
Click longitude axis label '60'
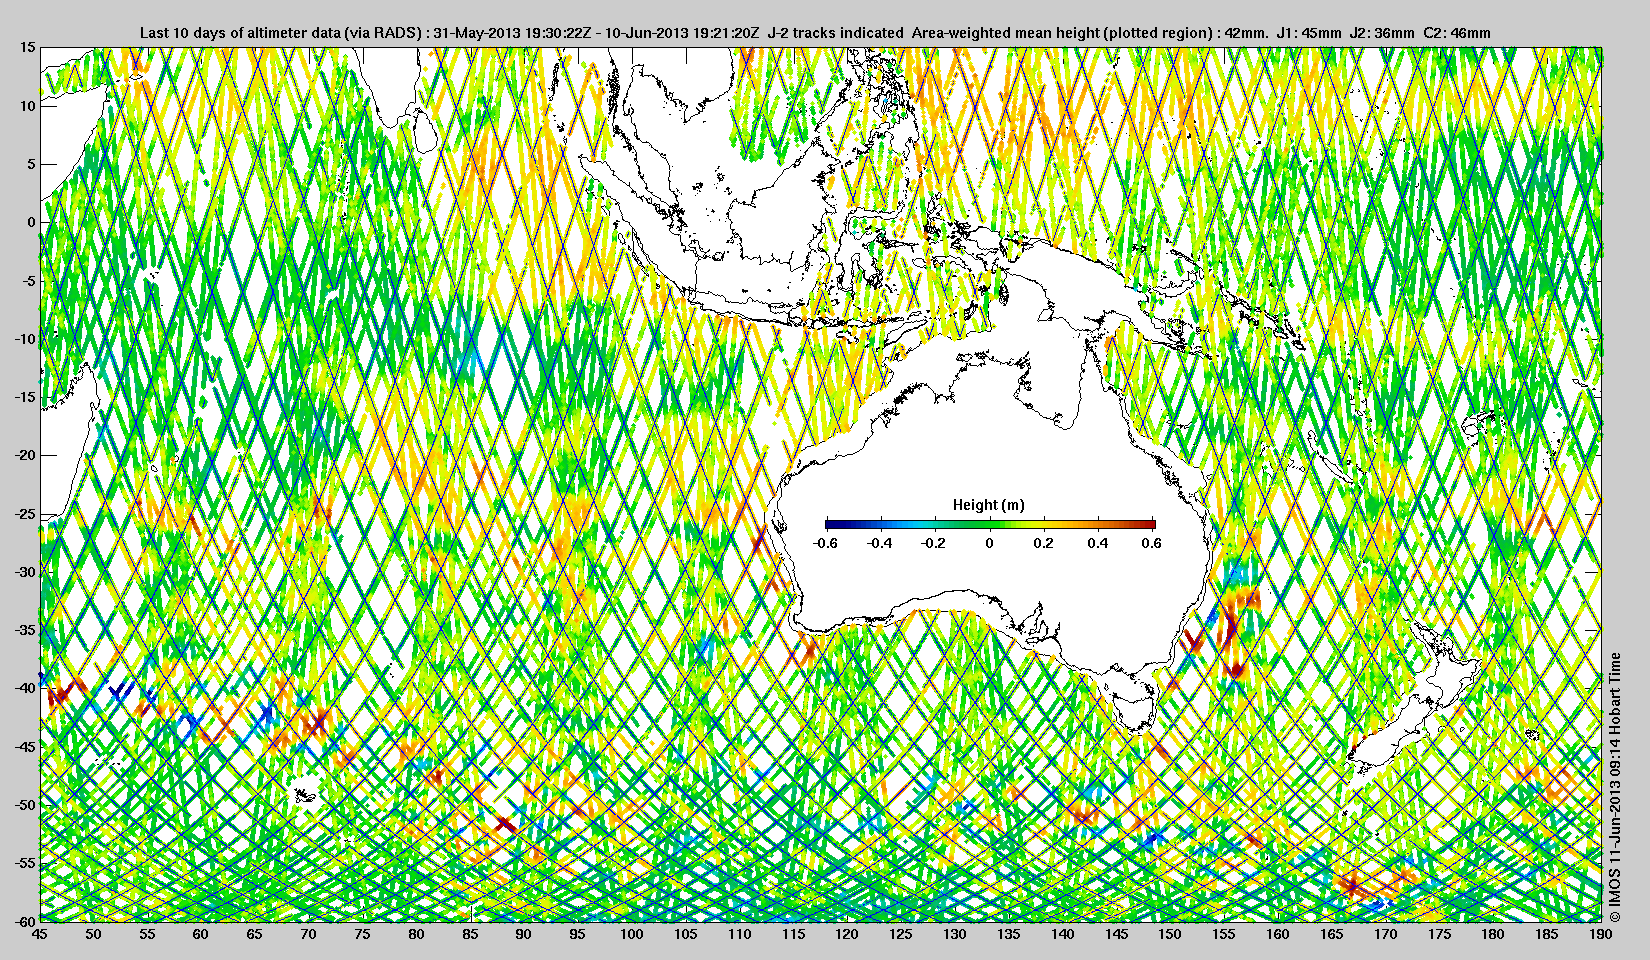click(x=201, y=934)
